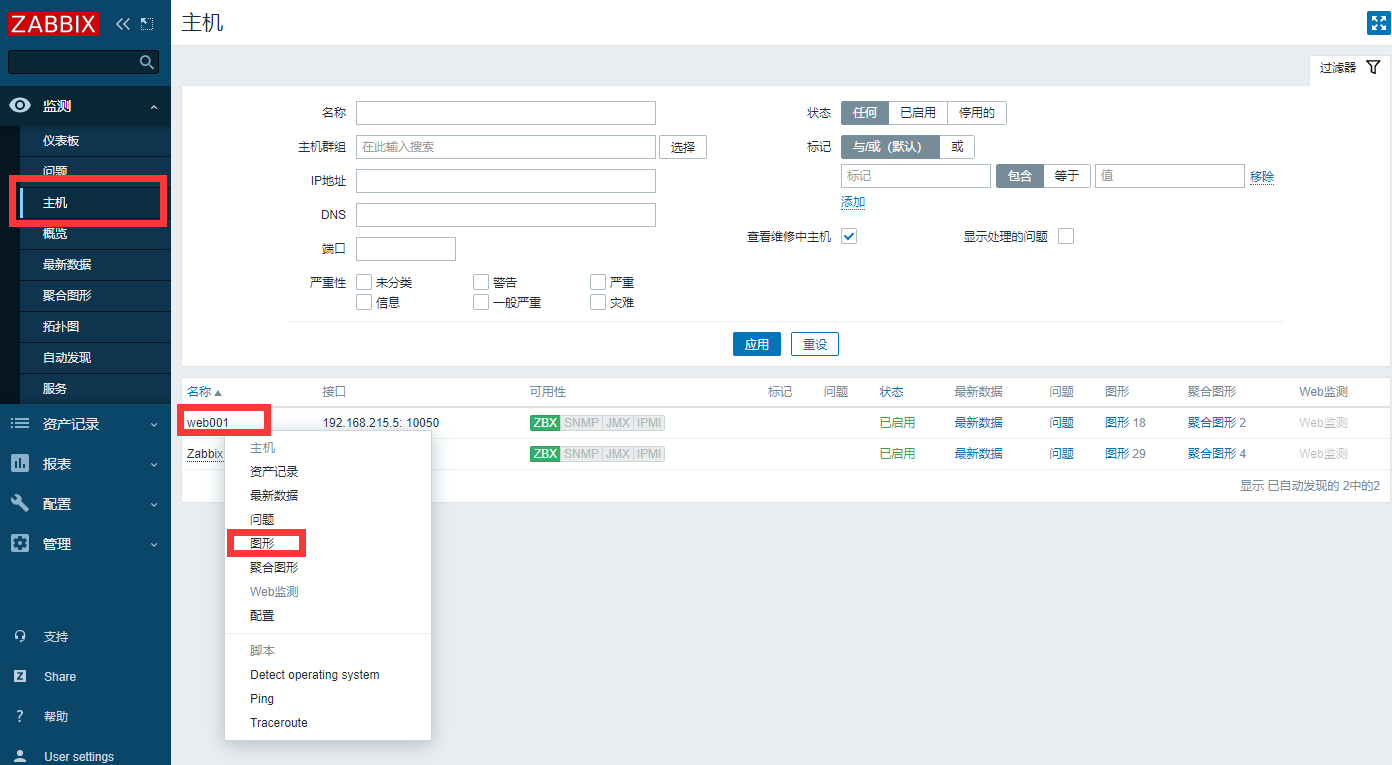Click the question mark icon for 帮助
1392x765 pixels.
point(20,716)
